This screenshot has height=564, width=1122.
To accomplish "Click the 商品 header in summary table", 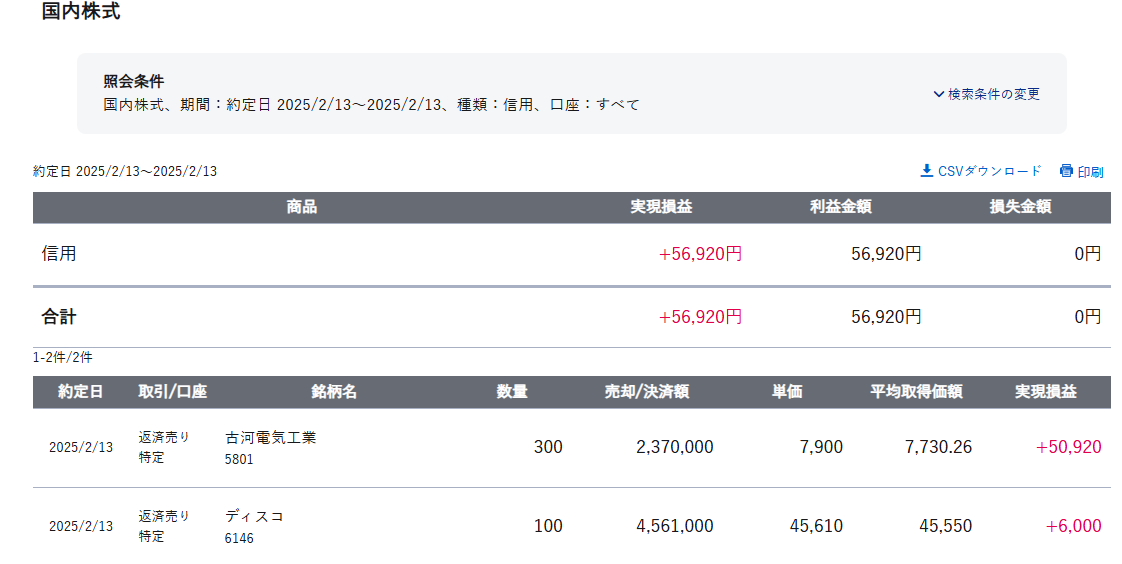I will click(x=301, y=207).
